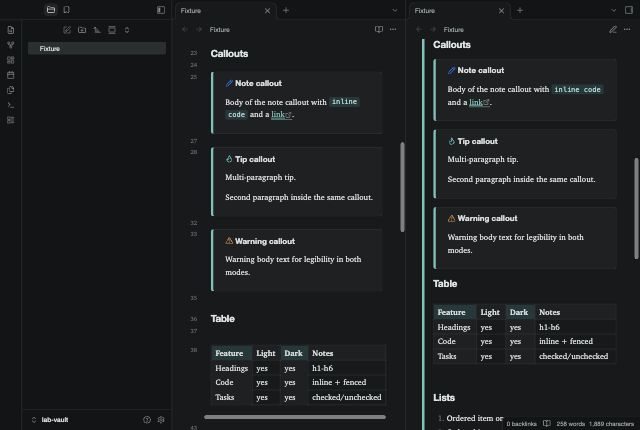
Task: Open tab list dropdown in right pane
Action: (x=613, y=10)
